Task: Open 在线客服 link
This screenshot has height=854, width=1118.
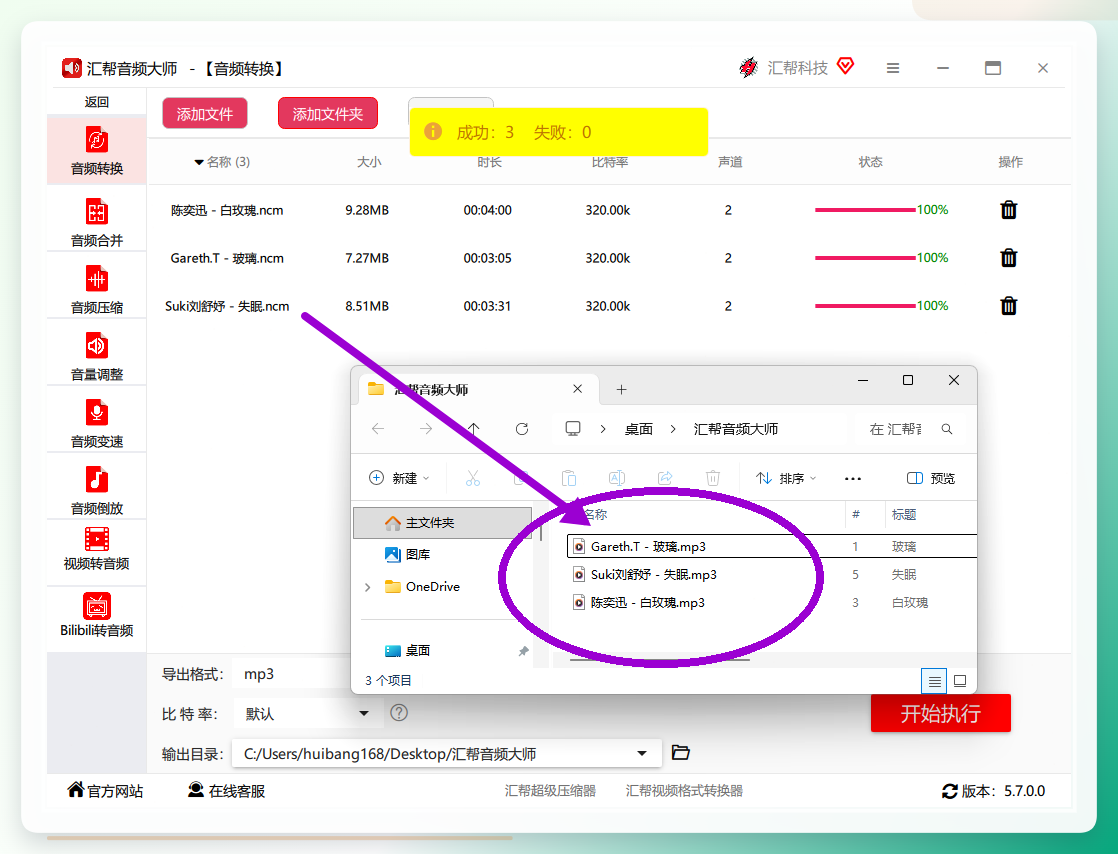Action: click(x=226, y=791)
